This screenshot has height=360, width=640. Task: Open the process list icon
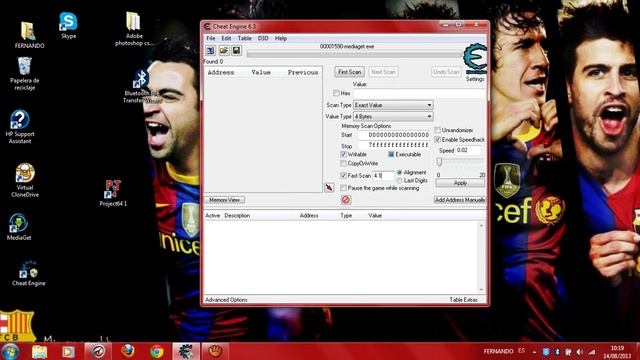tap(211, 51)
